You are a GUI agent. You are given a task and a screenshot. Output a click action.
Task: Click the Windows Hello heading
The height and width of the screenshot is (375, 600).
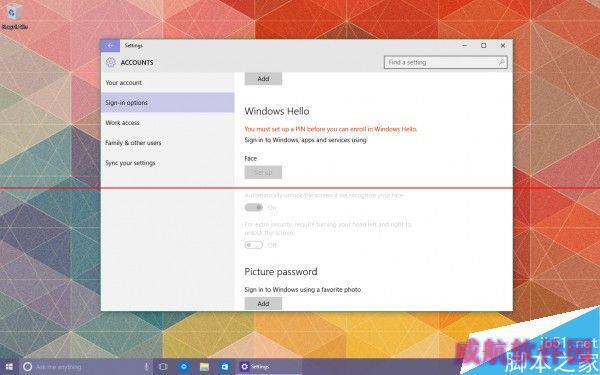pos(277,111)
